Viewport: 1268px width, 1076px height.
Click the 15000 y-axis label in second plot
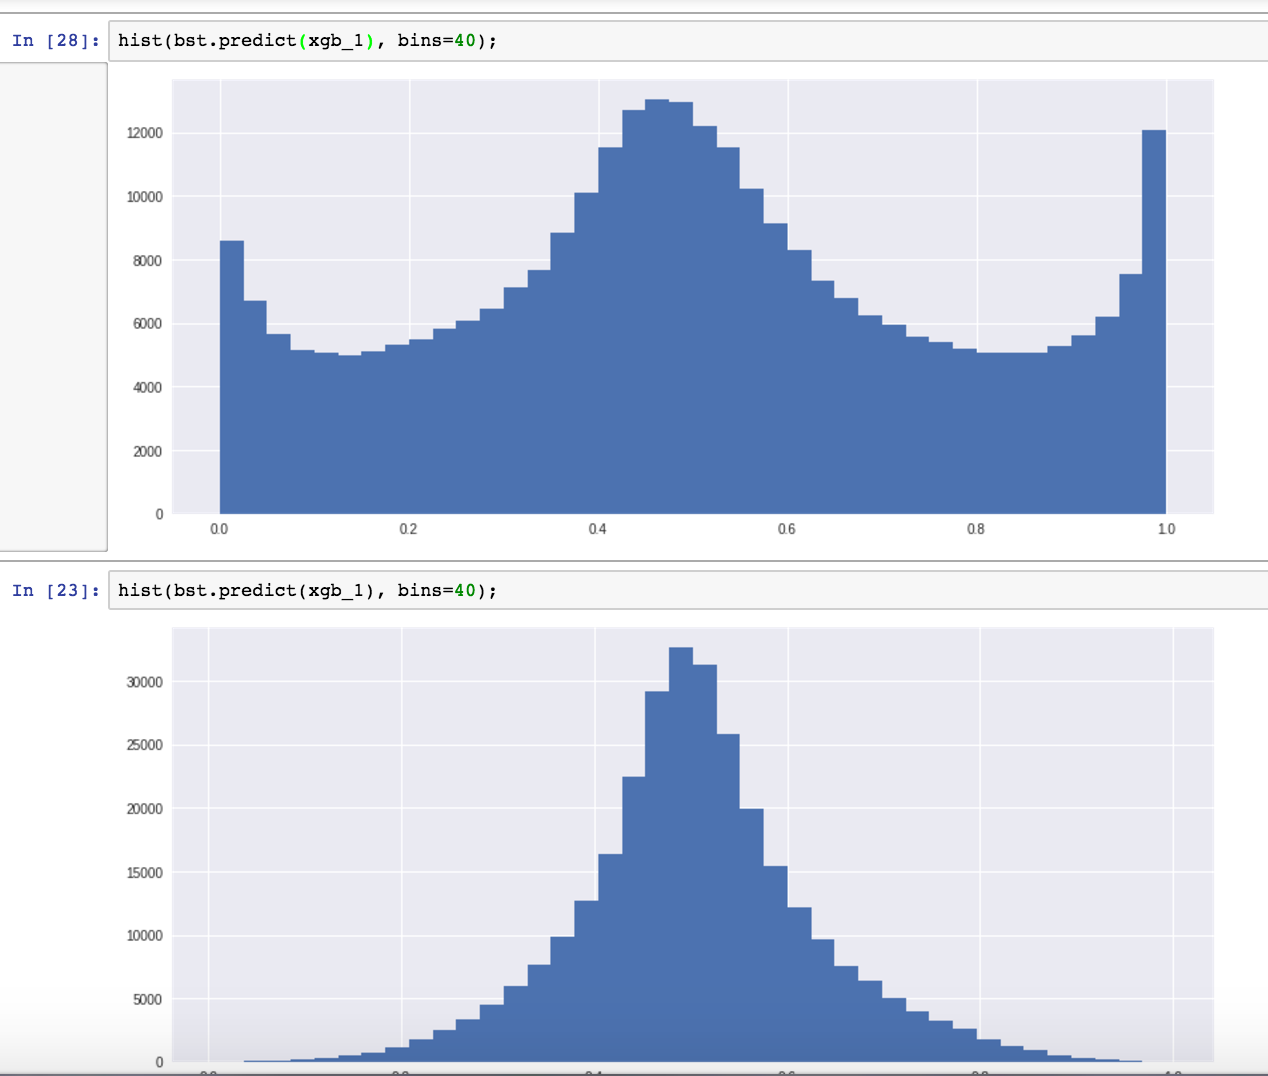(x=144, y=873)
